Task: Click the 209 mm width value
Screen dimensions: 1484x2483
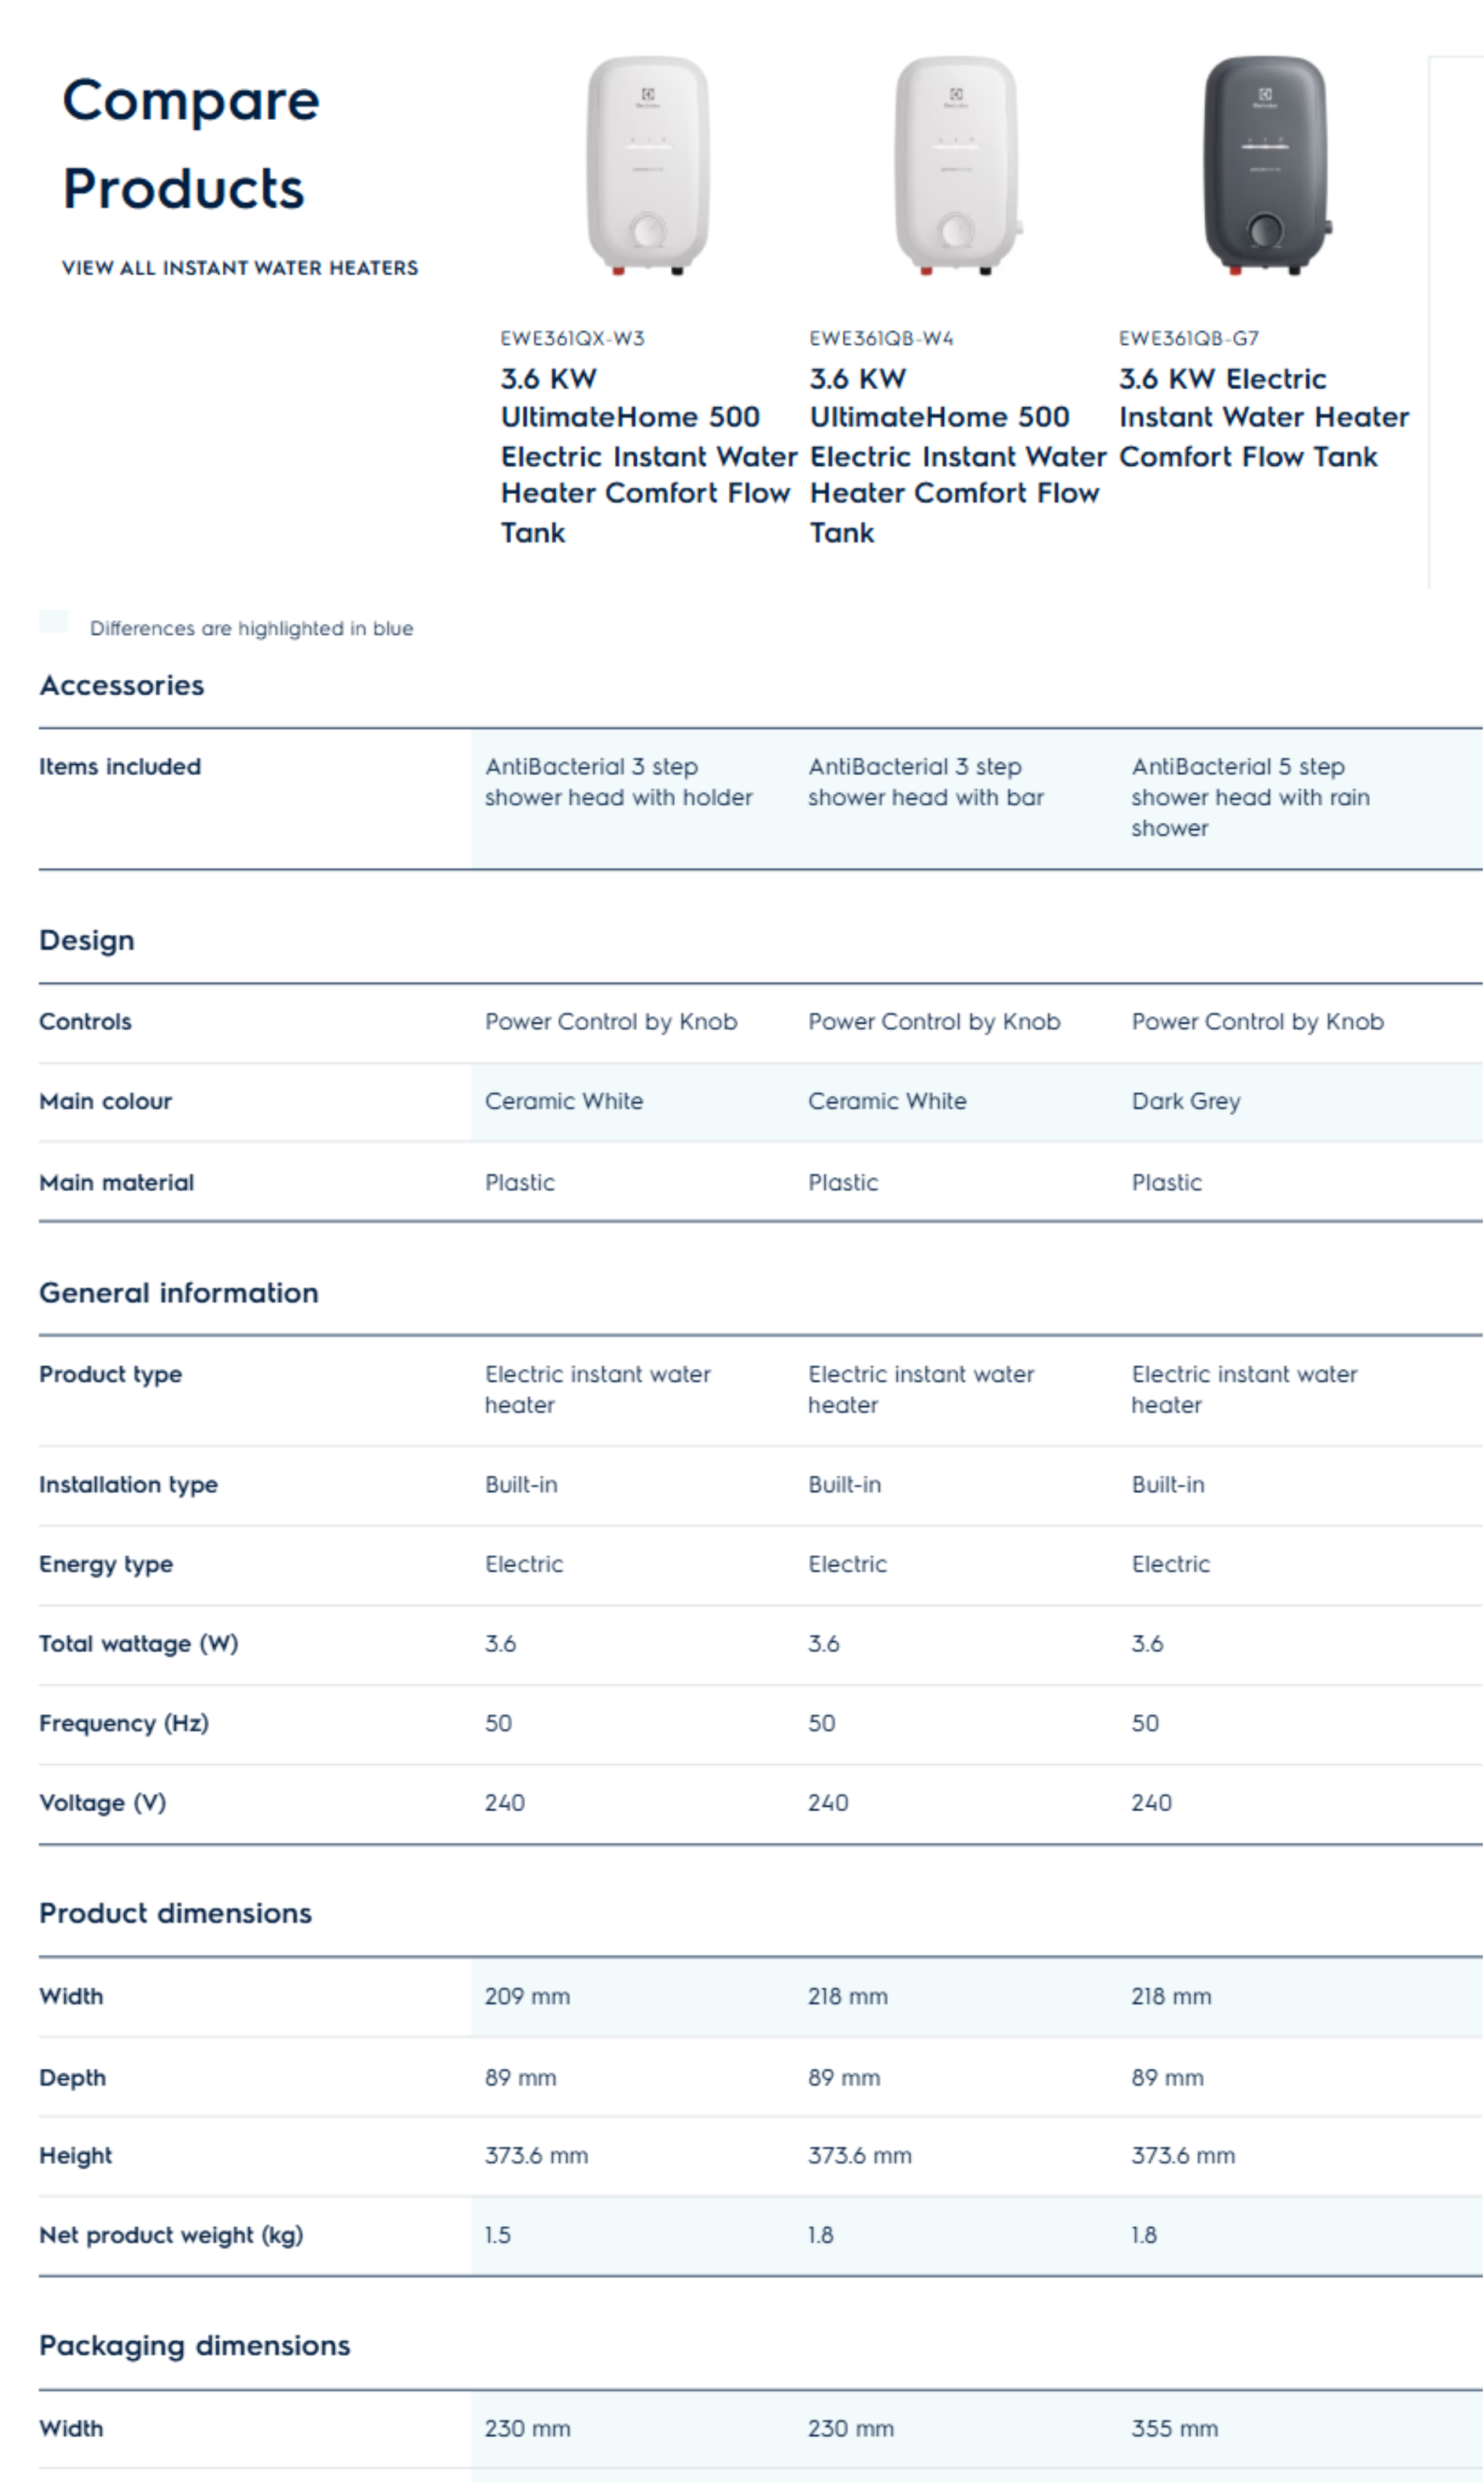Action: [528, 1997]
